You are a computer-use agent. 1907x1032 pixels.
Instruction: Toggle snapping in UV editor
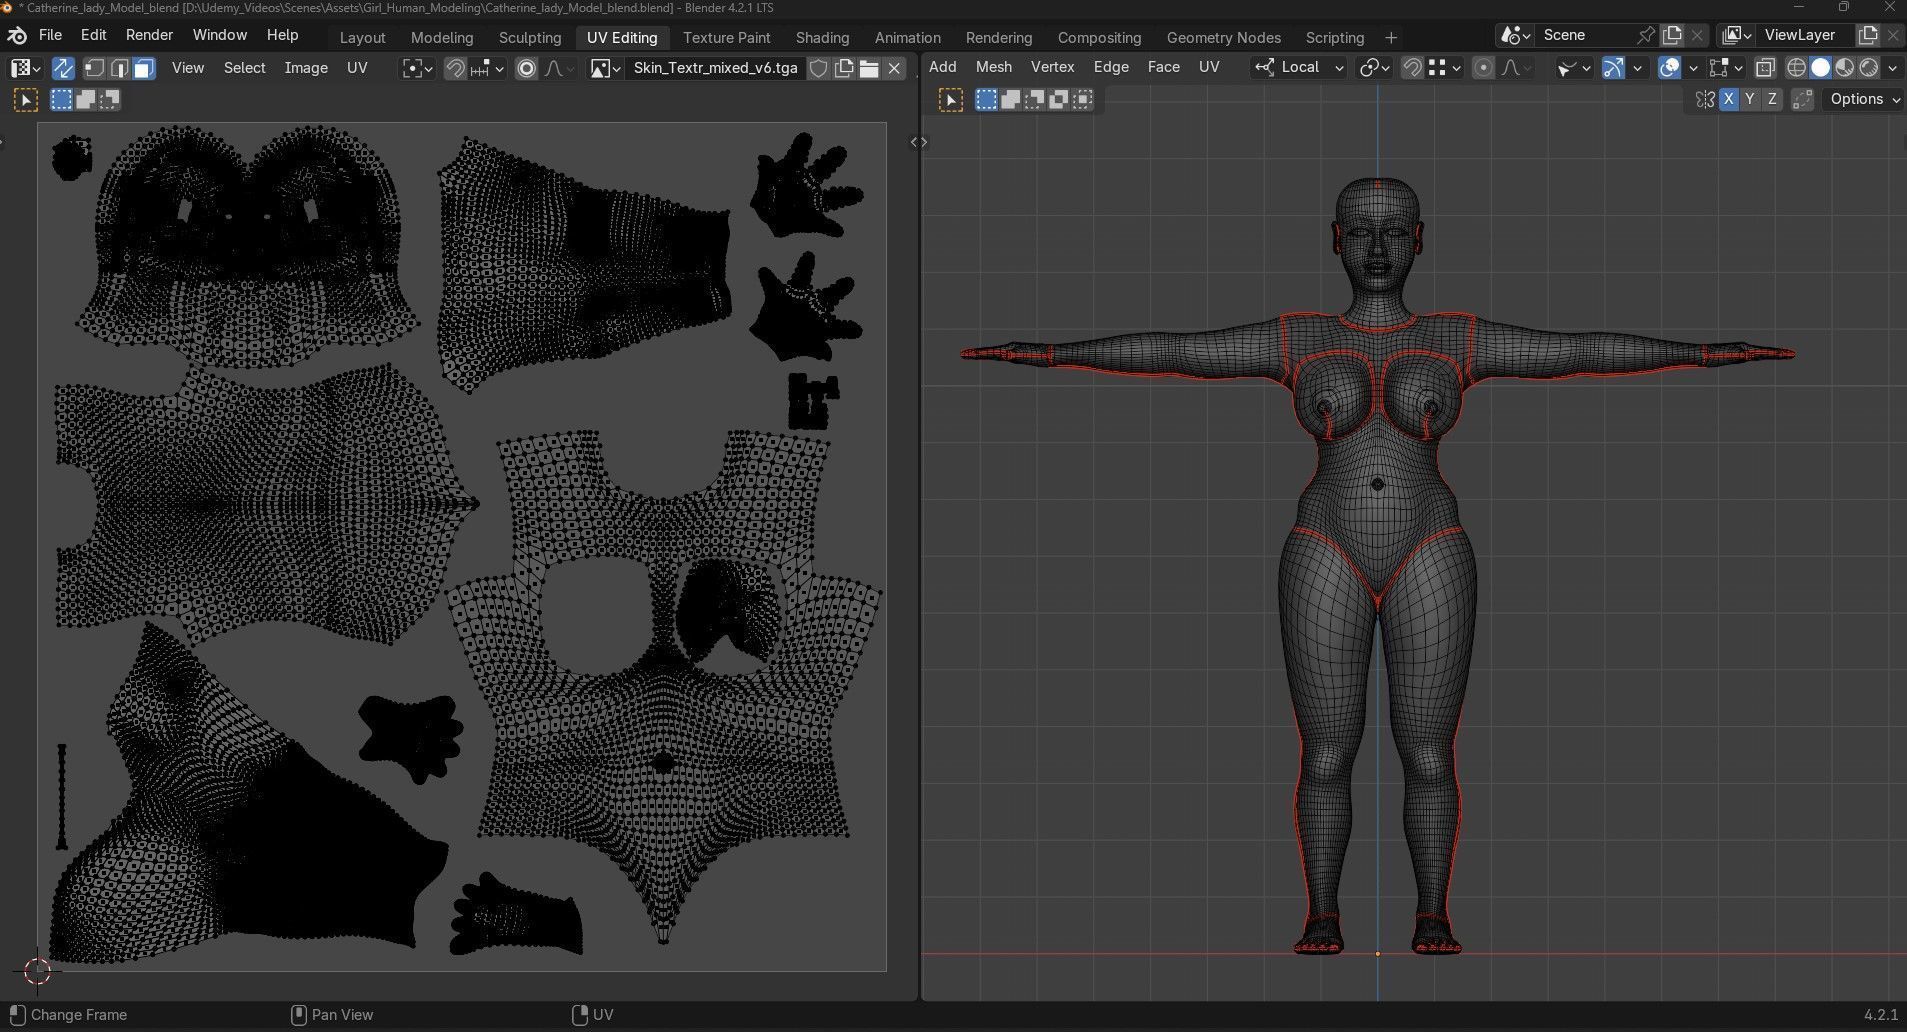coord(455,68)
